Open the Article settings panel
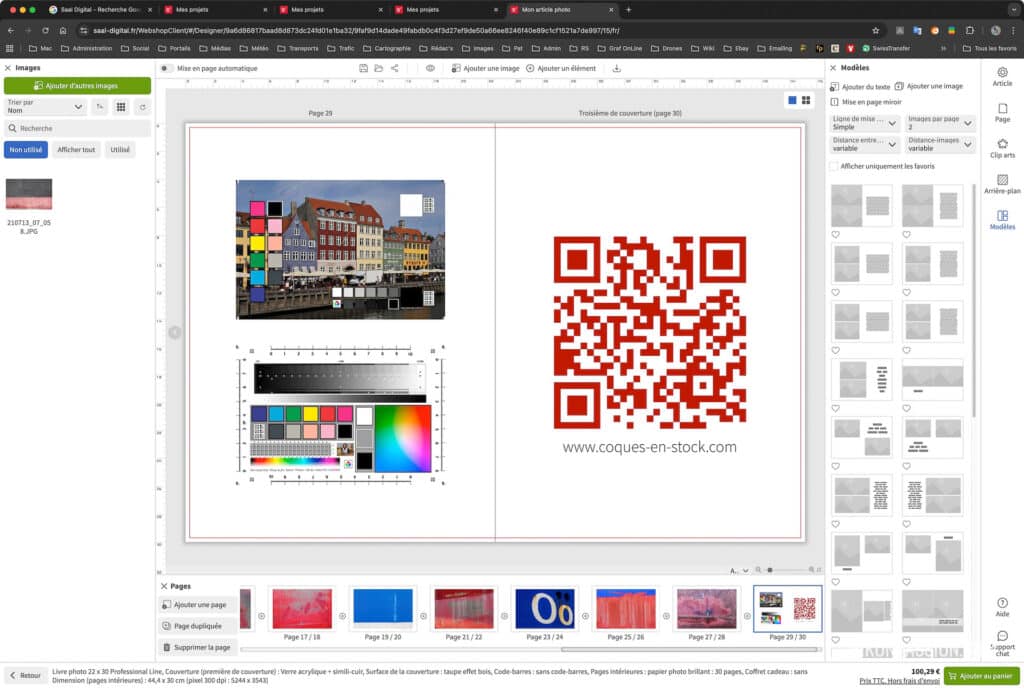This screenshot has height=689, width=1024. 1002,76
